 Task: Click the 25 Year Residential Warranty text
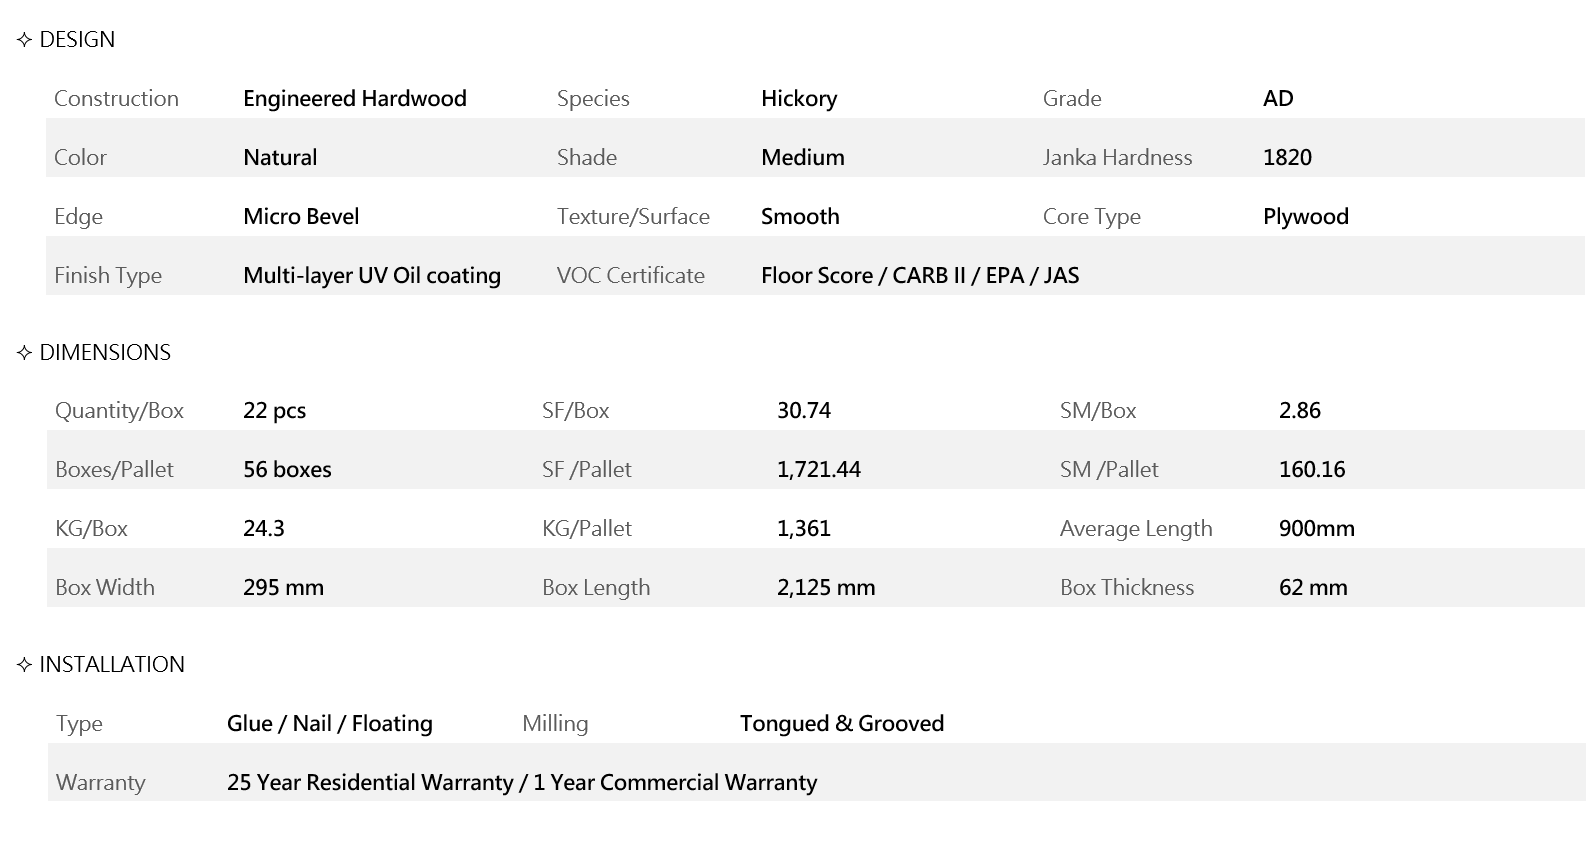pos(370,783)
